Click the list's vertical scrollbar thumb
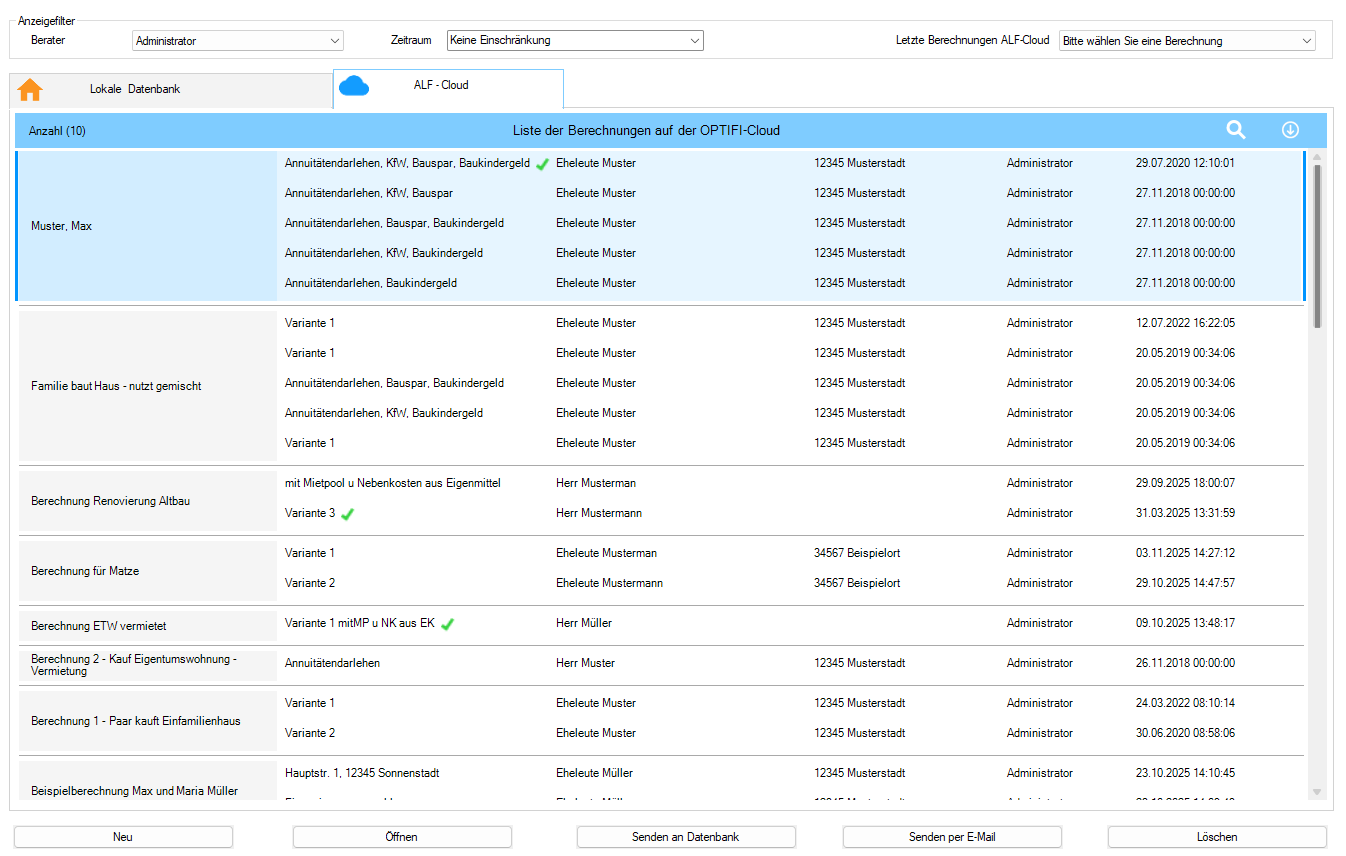This screenshot has width=1346, height=856. point(1317,245)
